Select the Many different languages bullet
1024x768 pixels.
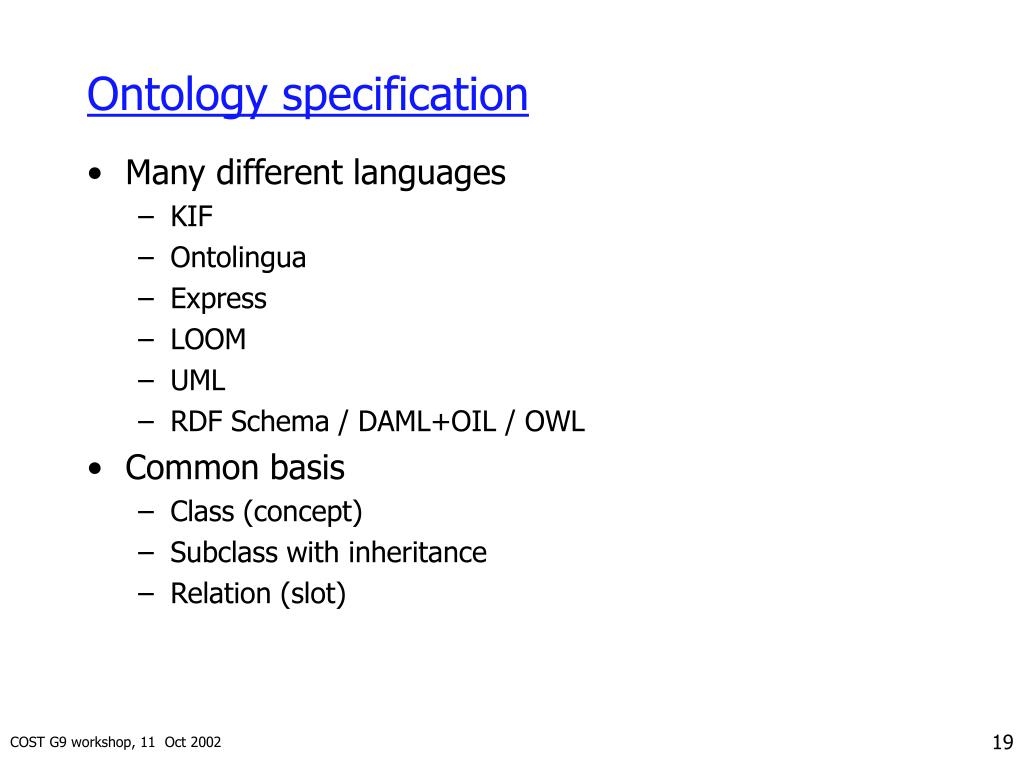coord(315,173)
